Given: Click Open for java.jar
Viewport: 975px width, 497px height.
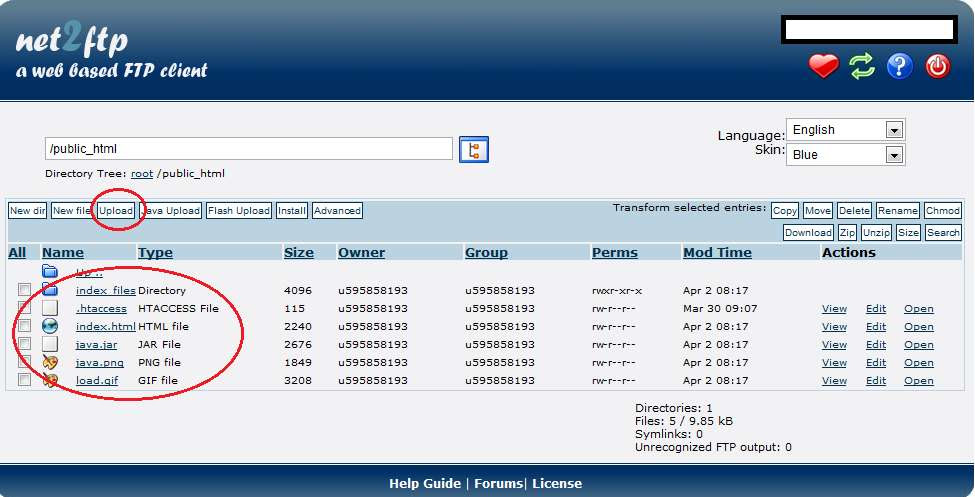Looking at the screenshot, I should click(x=918, y=345).
